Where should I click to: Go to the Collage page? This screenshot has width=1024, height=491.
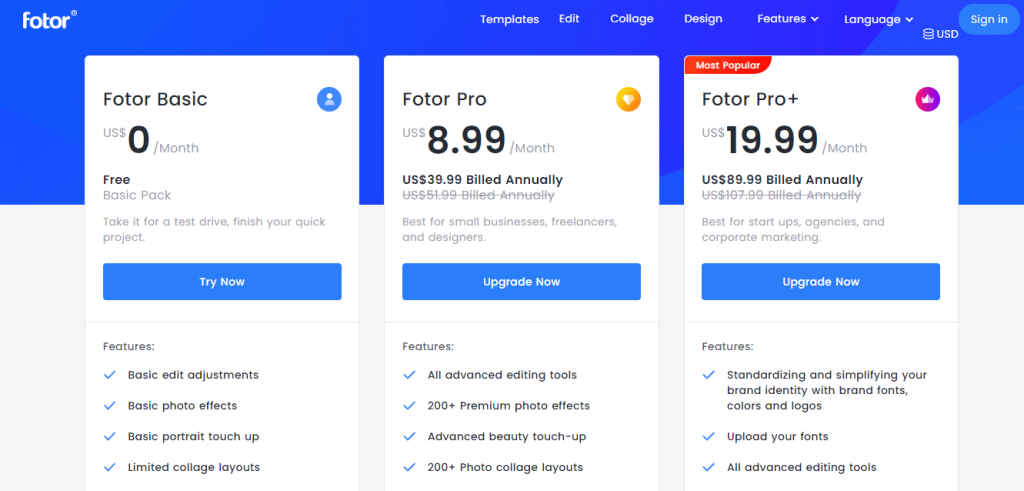(631, 19)
